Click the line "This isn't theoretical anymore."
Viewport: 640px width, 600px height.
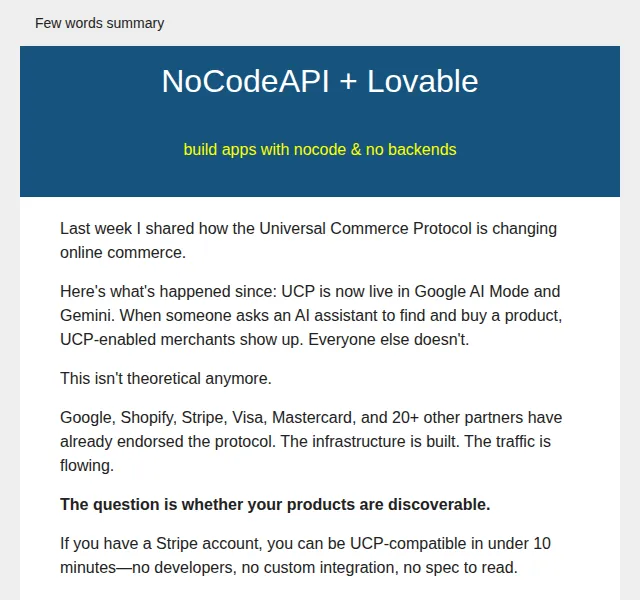[x=166, y=378]
